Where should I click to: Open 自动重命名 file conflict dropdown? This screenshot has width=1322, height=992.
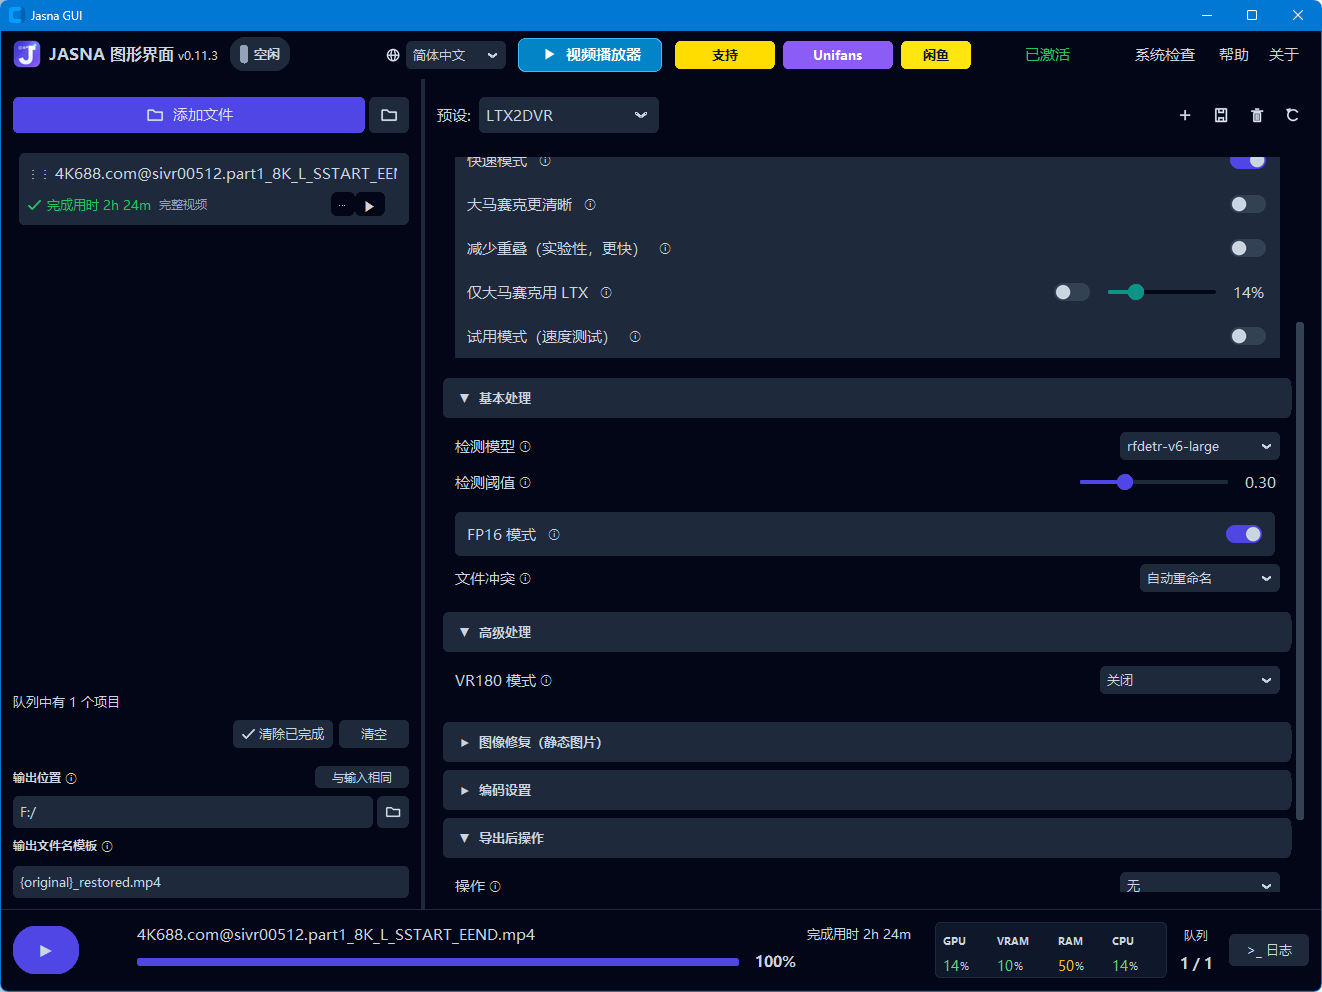tap(1209, 578)
